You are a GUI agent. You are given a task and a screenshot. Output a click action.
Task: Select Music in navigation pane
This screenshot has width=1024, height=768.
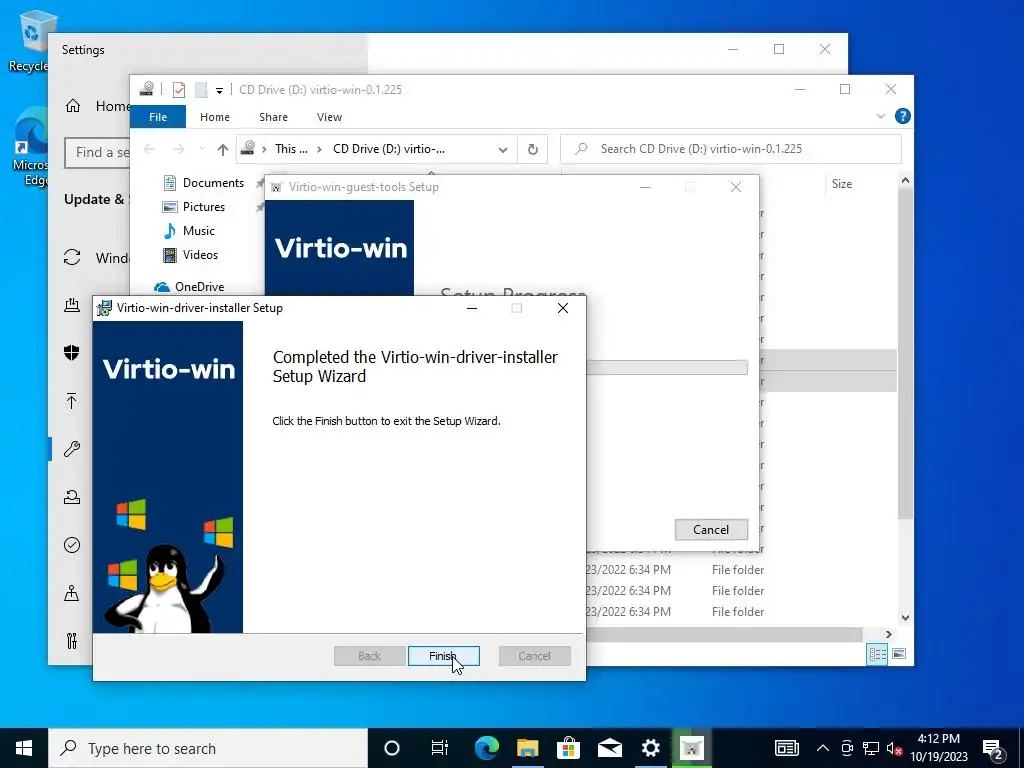click(x=188, y=231)
